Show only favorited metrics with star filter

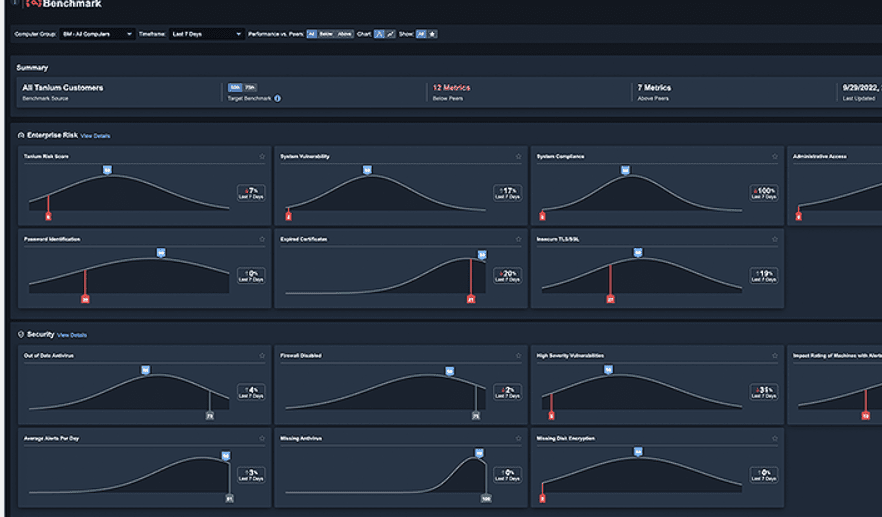click(x=432, y=34)
